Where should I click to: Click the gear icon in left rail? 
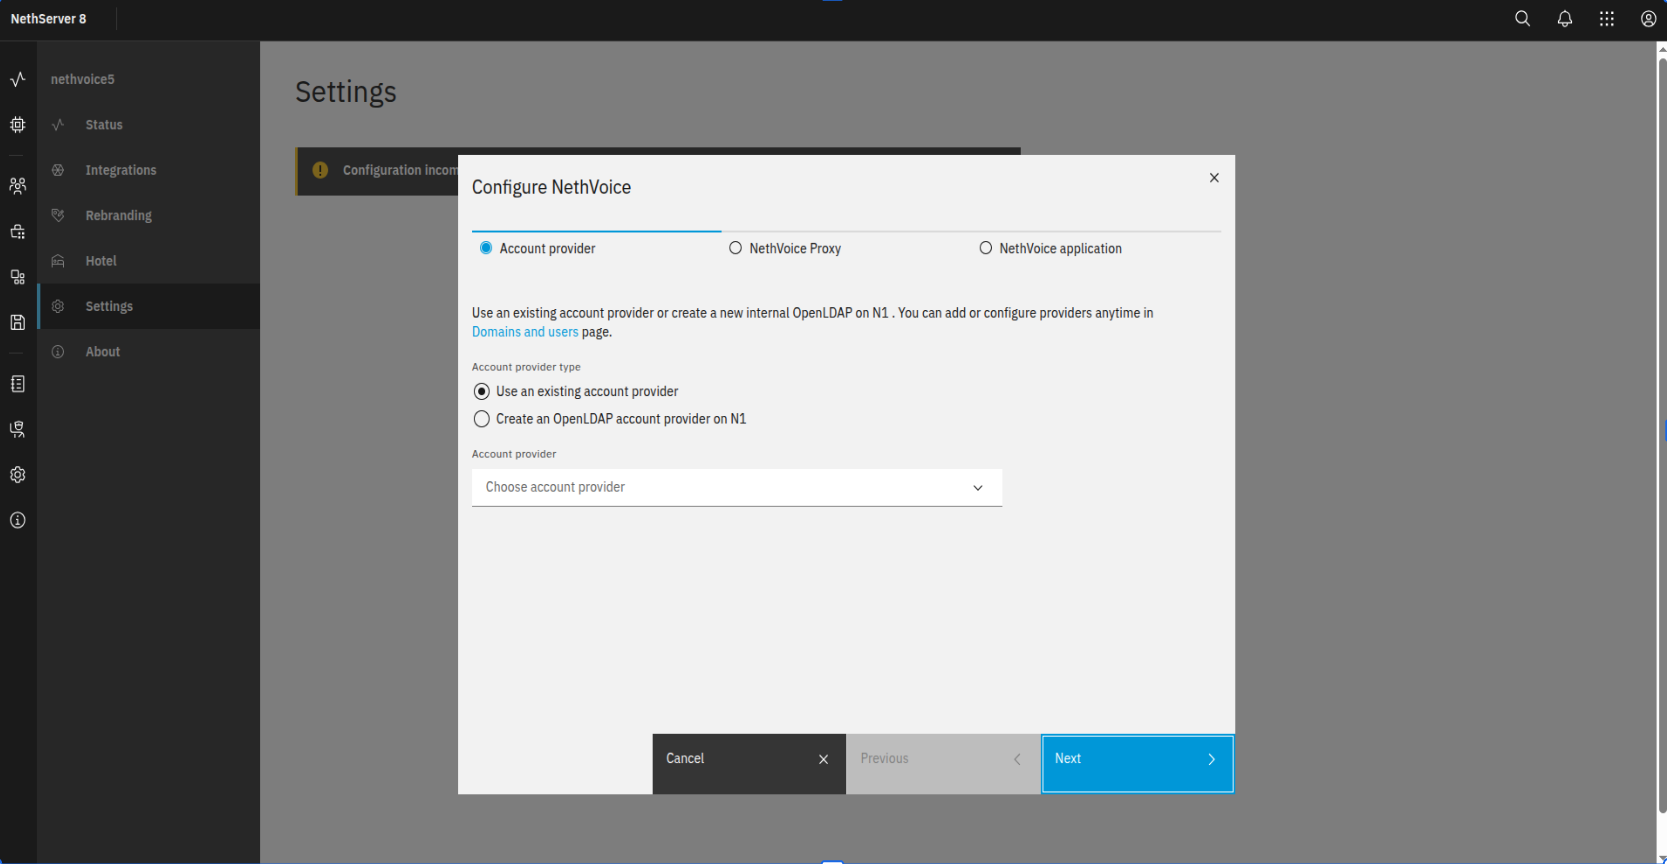coord(18,475)
